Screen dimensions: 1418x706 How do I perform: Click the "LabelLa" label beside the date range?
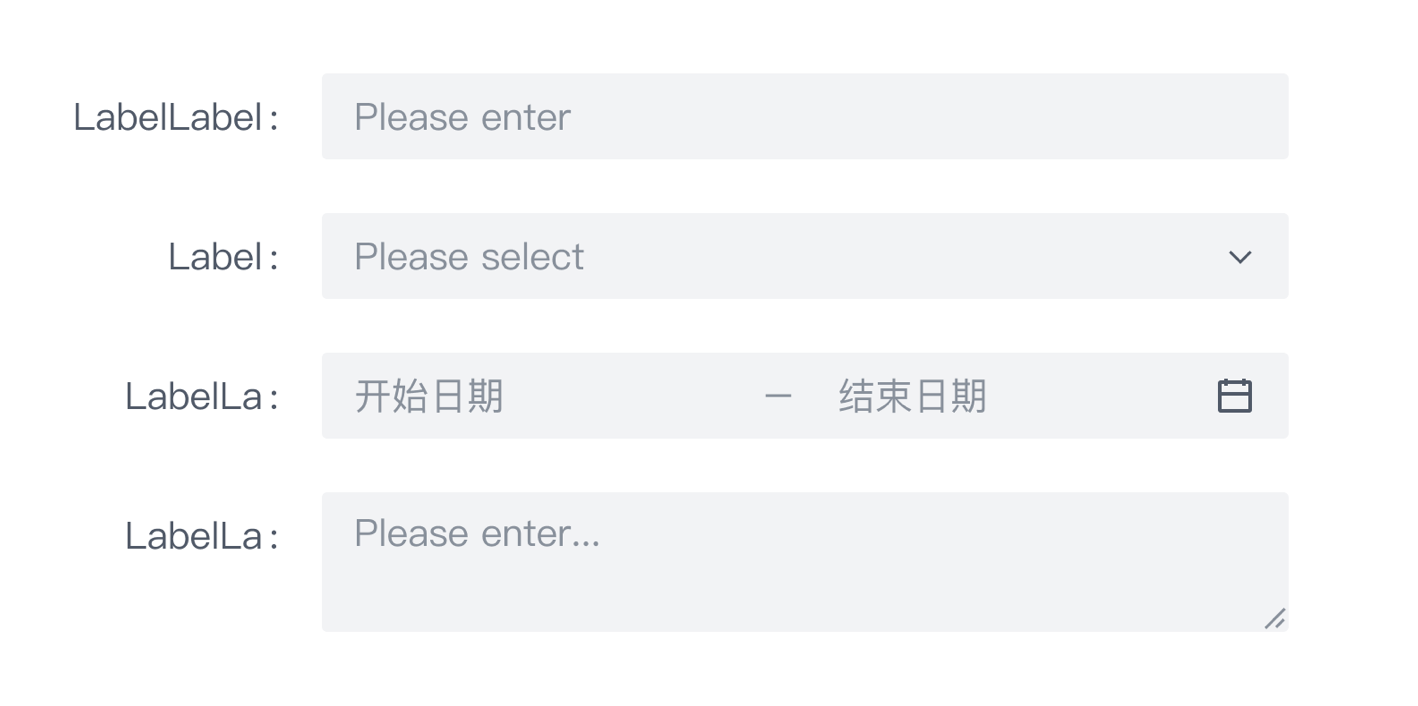tap(193, 397)
